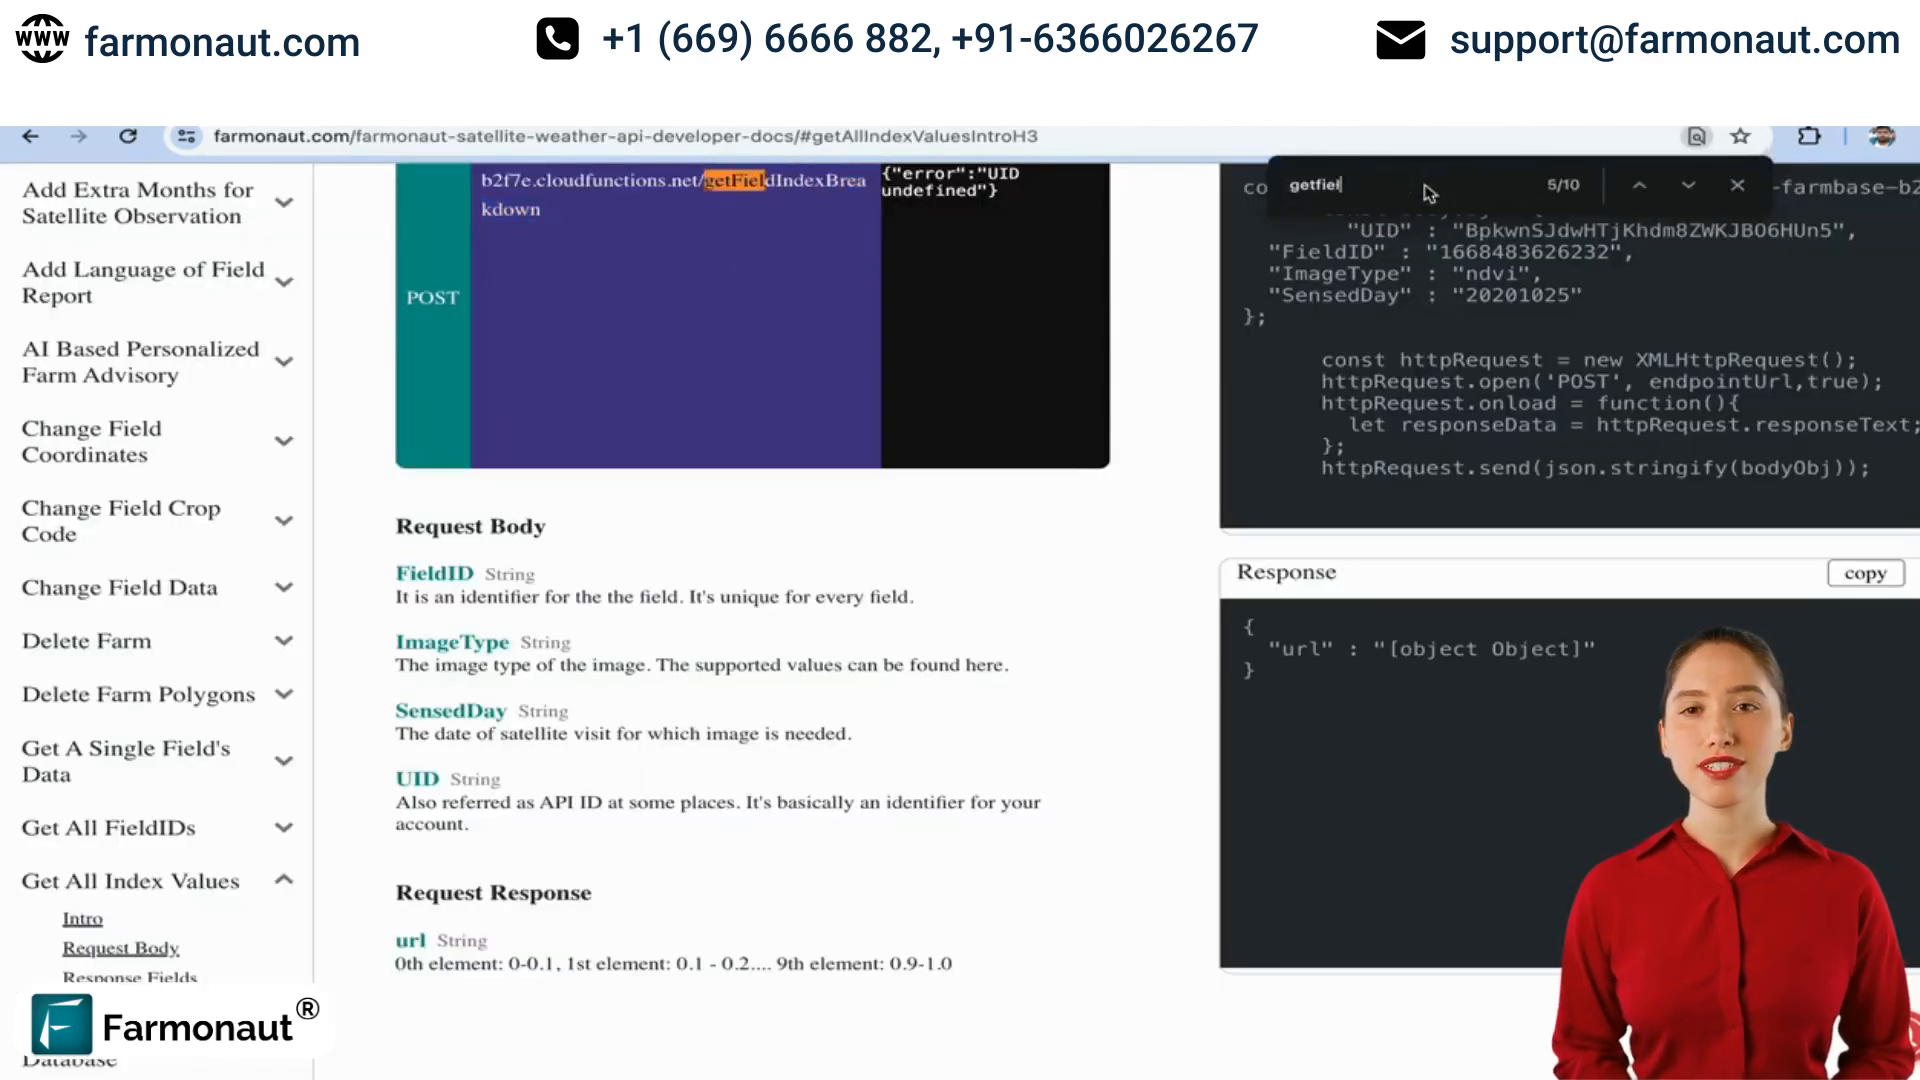Click the "SensedDay" : "20201025" code line
This screenshot has height=1080, width=1920.
click(1425, 295)
